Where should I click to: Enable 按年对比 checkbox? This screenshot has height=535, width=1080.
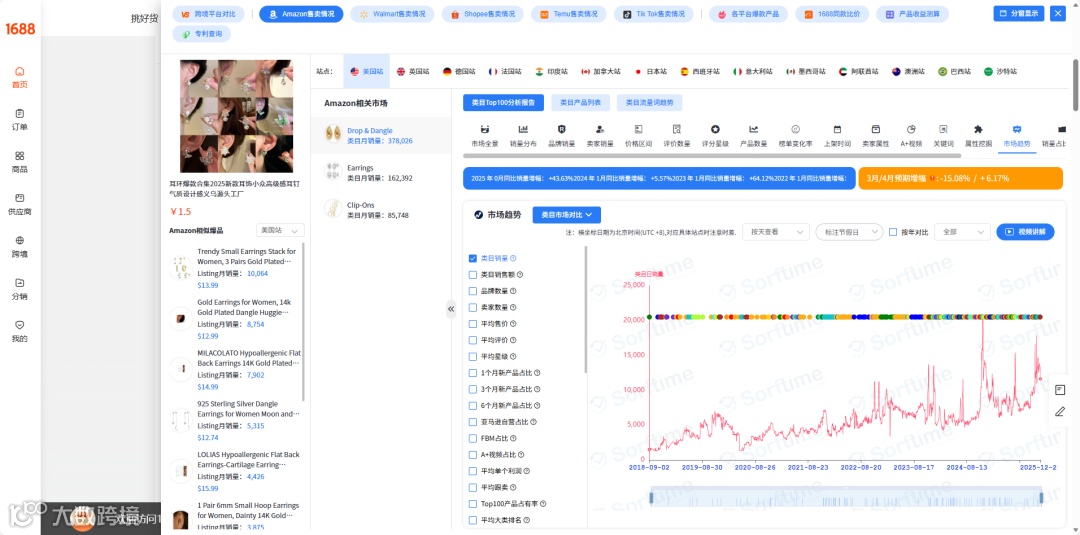click(x=893, y=232)
